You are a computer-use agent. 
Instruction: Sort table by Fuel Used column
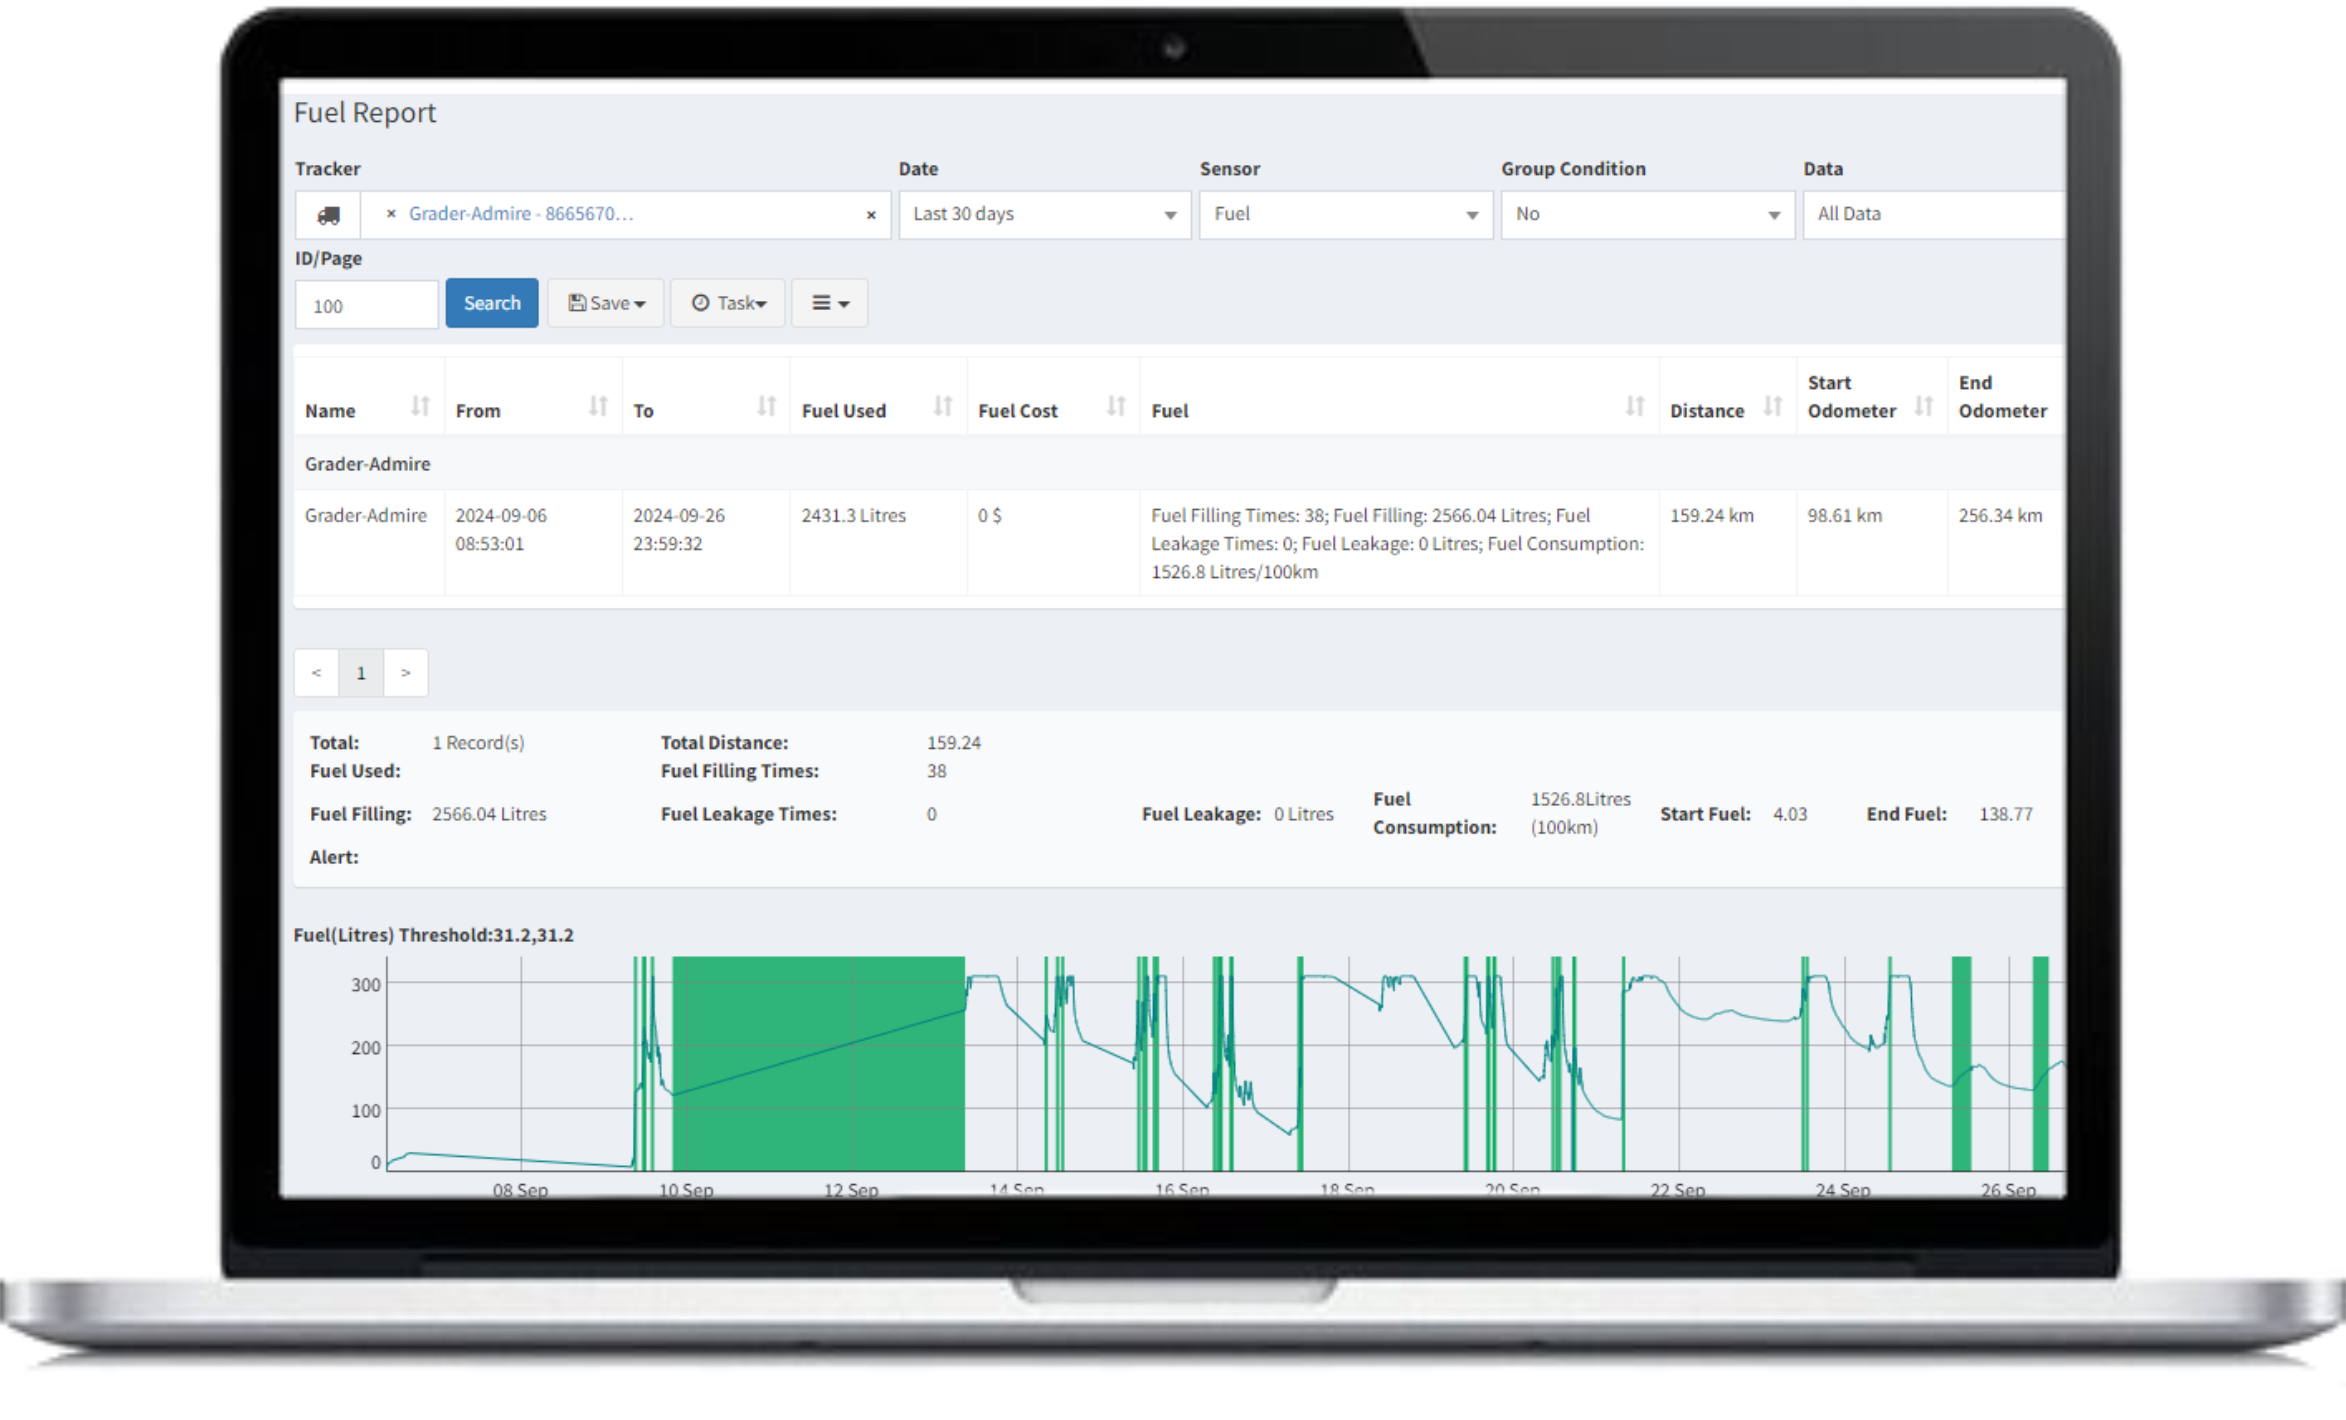point(942,406)
